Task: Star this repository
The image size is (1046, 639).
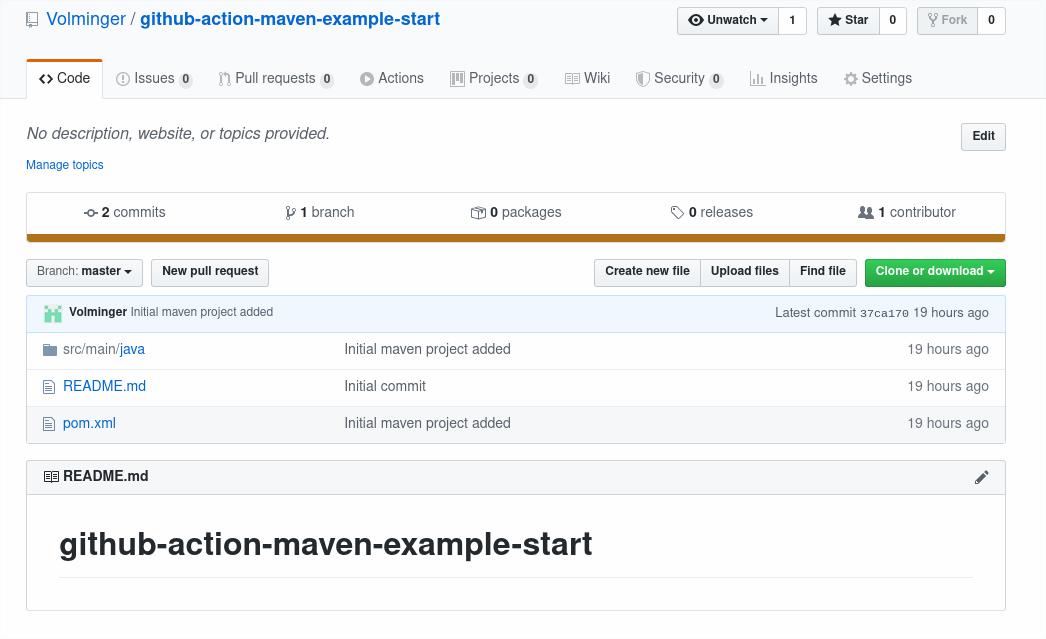Action: point(848,20)
